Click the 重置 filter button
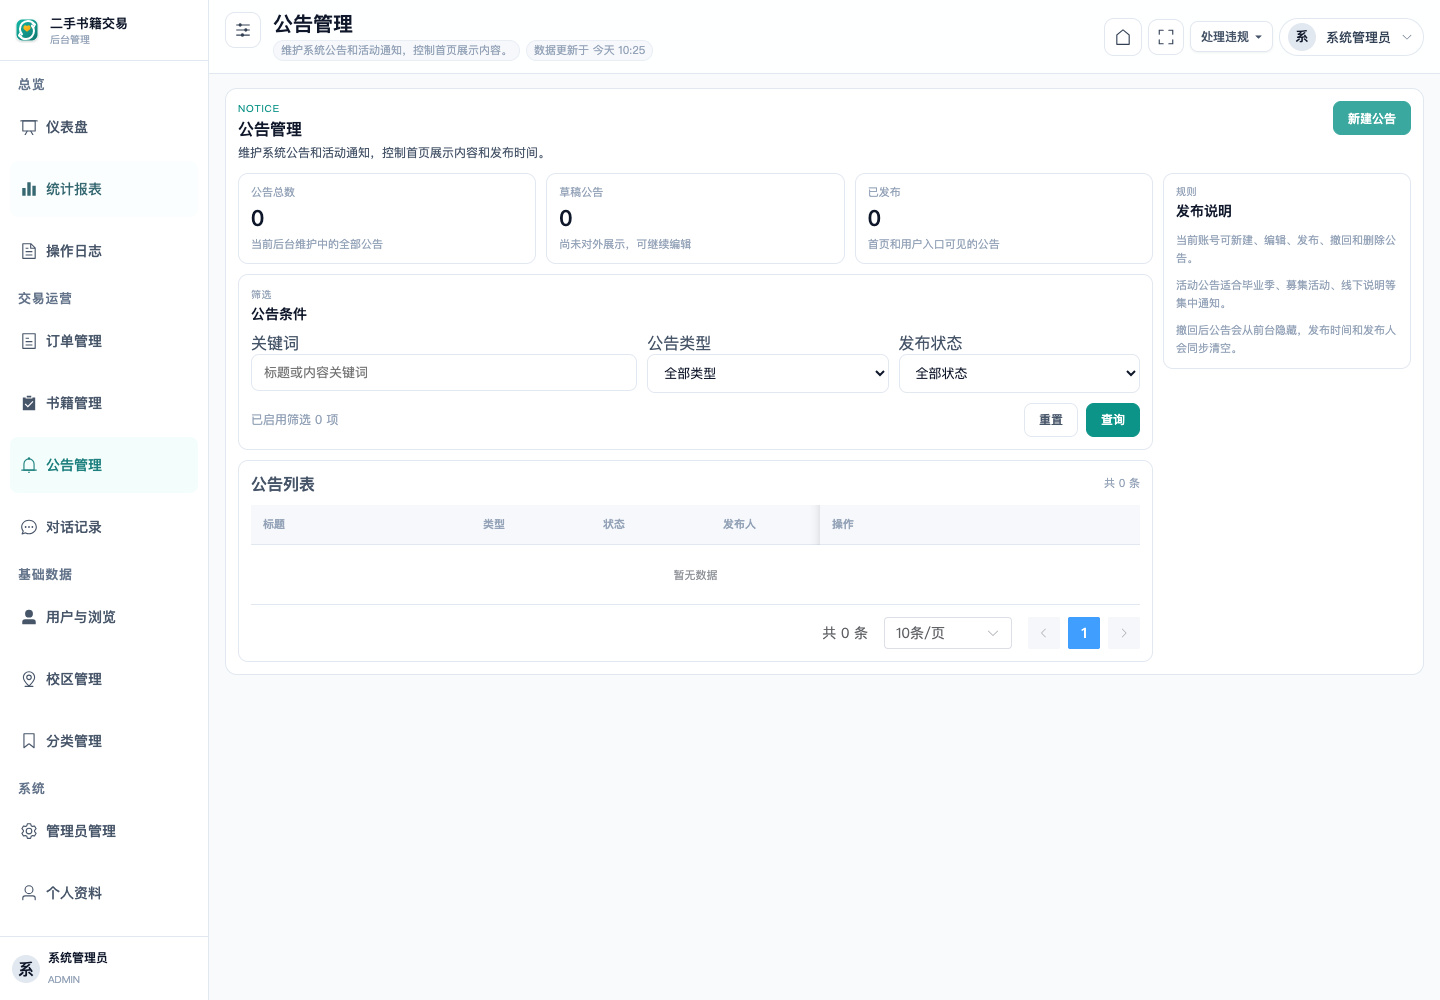 click(x=1051, y=420)
